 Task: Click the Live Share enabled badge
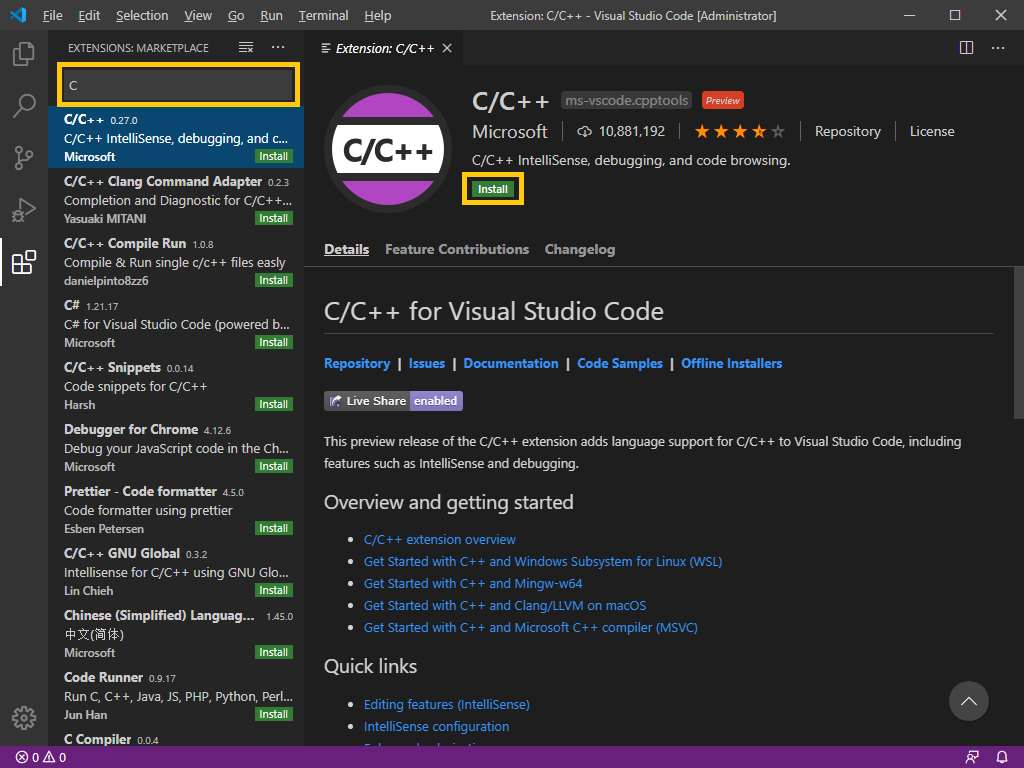(393, 401)
